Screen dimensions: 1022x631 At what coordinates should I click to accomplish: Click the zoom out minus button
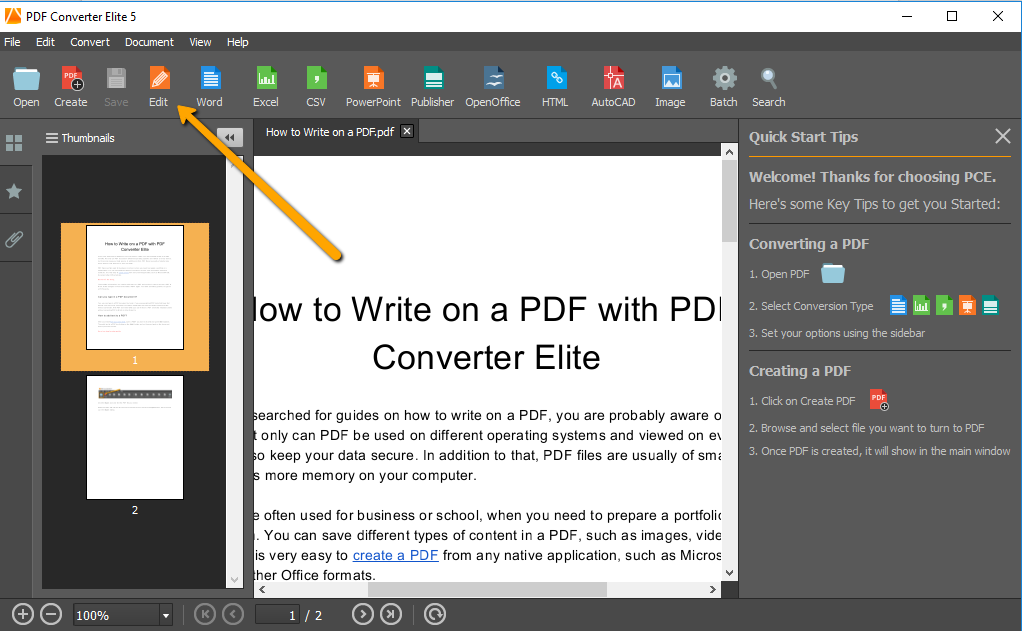pyautogui.click(x=51, y=614)
